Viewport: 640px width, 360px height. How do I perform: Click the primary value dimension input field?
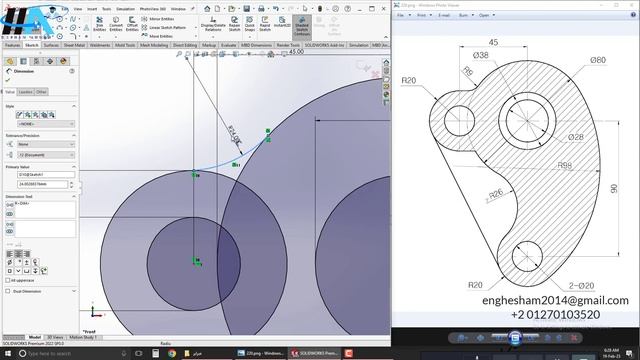pos(42,184)
